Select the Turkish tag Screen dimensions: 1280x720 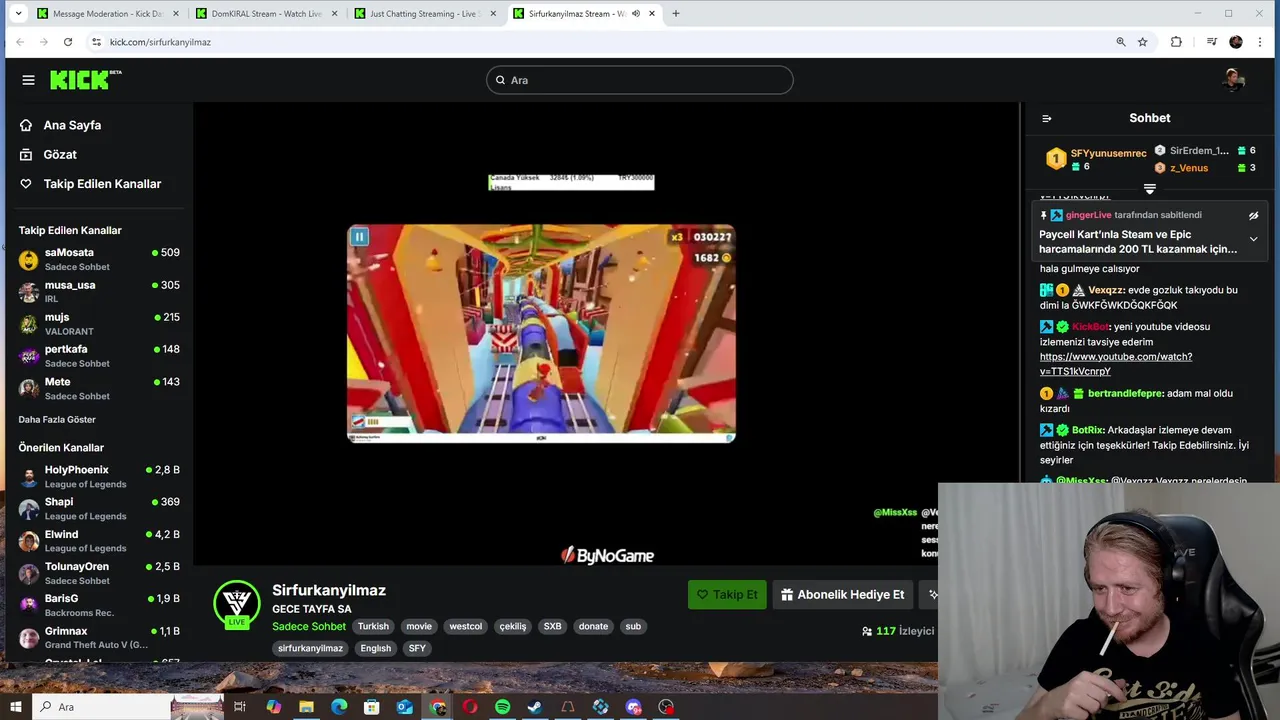click(373, 626)
